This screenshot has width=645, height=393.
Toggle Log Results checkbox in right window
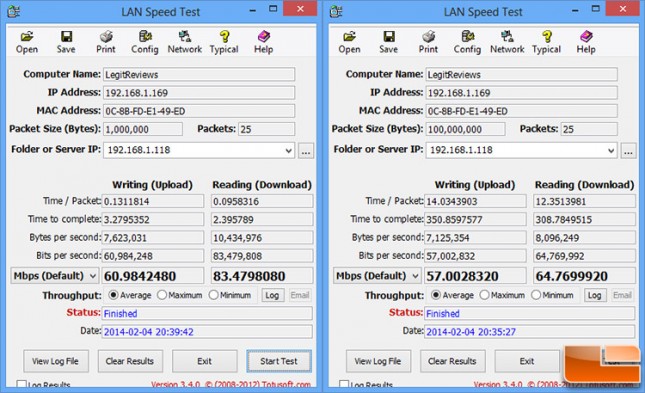[x=344, y=384]
